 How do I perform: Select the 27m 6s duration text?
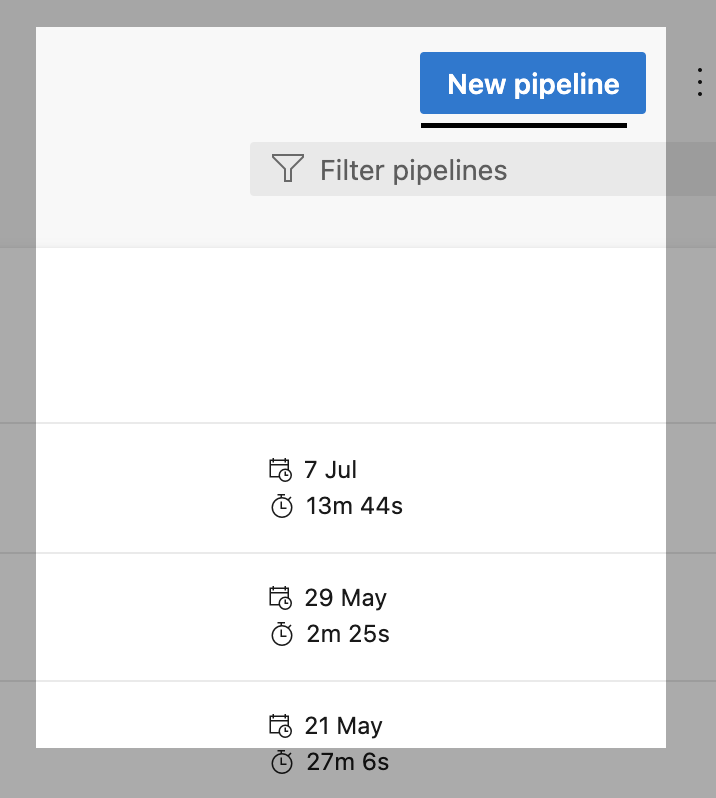(x=347, y=763)
